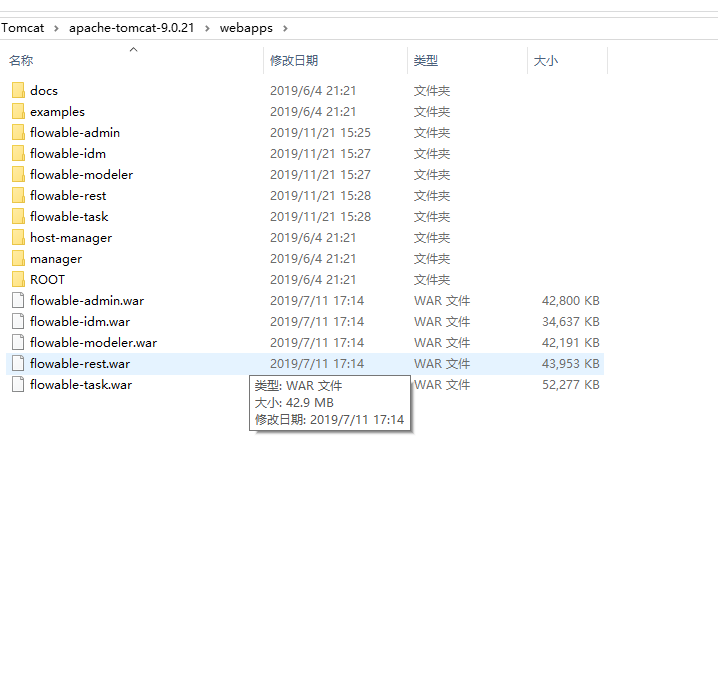Viewport: 718px width, 696px height.
Task: Go to the apache-tomcat-9.0.21 breadcrumb folder
Action: (132, 28)
